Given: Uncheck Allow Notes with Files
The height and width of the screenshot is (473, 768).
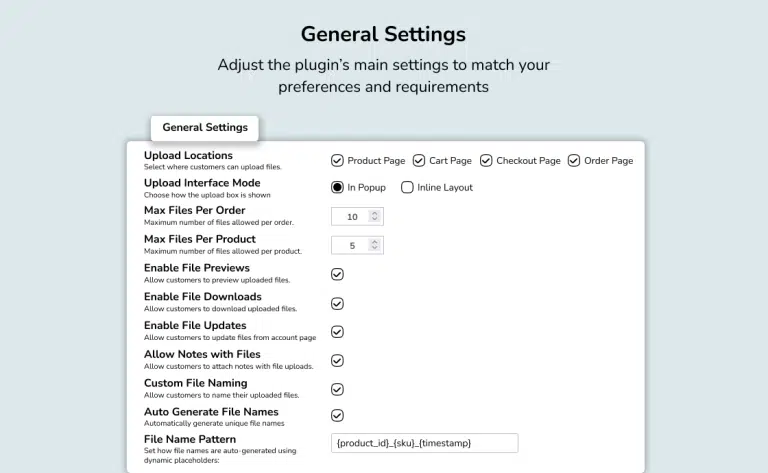Looking at the screenshot, I should (338, 361).
